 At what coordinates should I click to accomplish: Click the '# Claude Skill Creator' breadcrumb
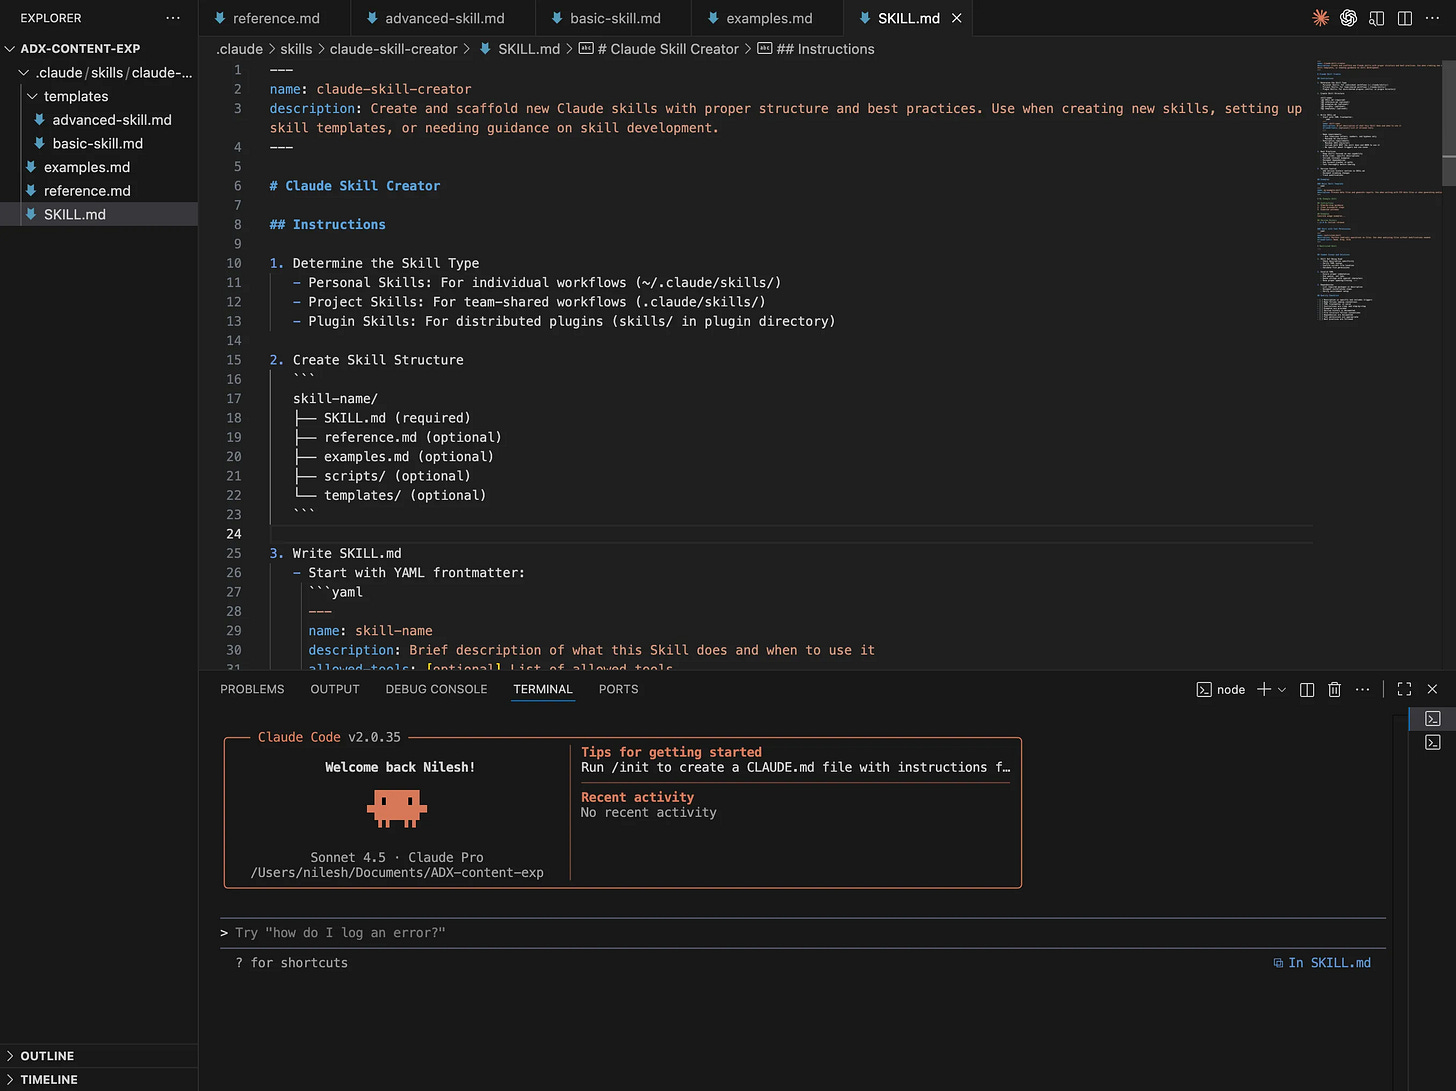tap(660, 49)
